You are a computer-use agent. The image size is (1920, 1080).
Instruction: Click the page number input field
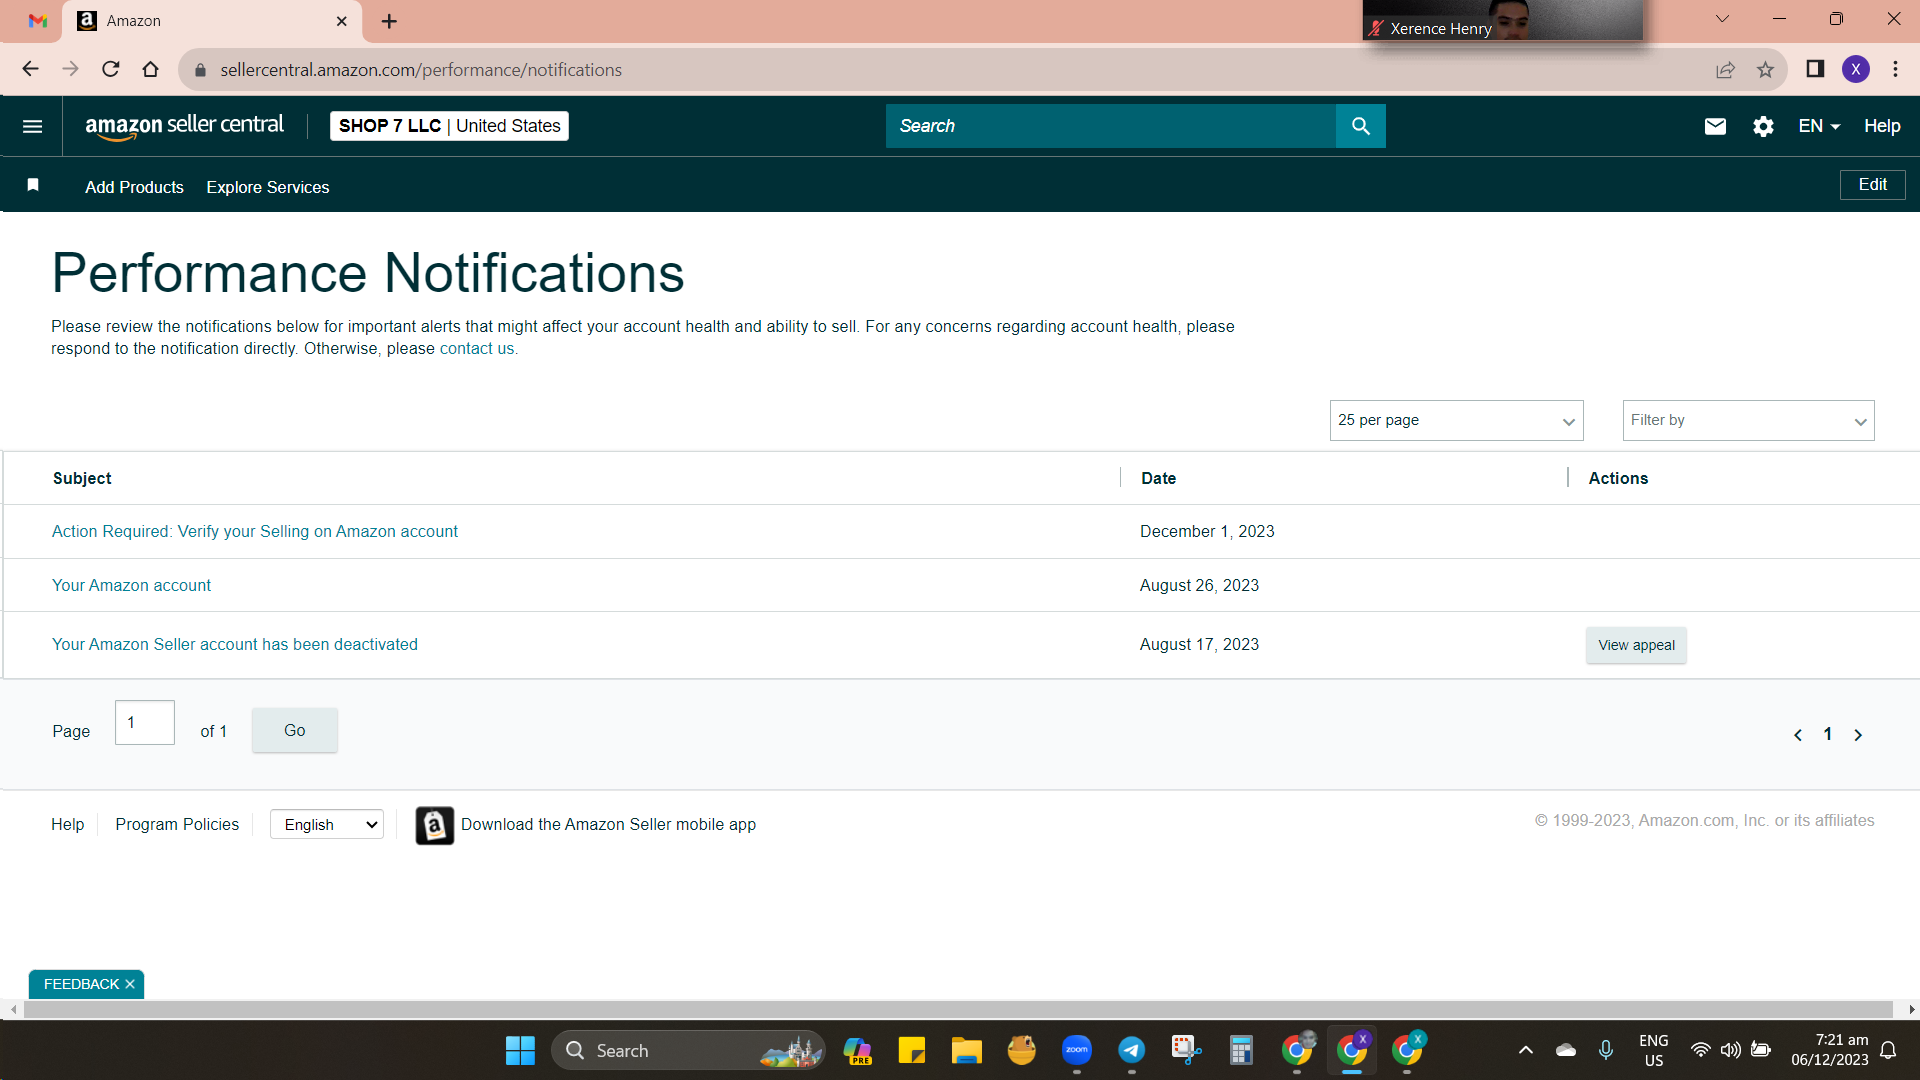click(x=145, y=723)
